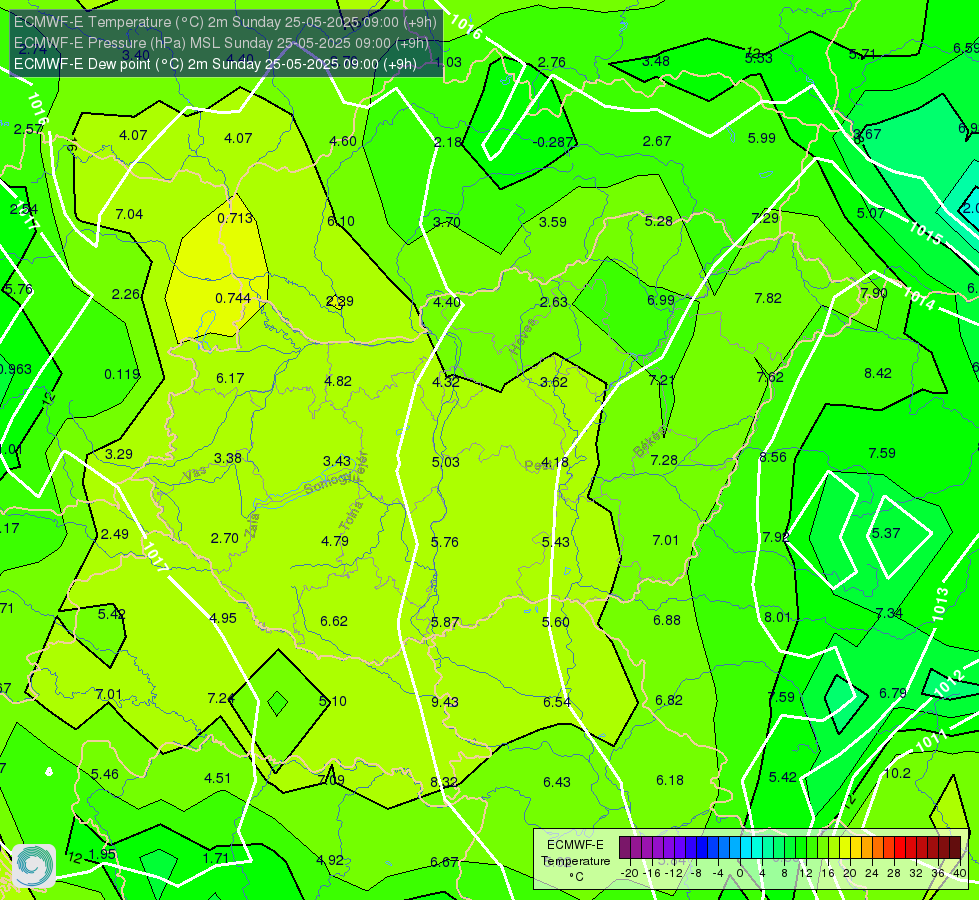Screen dimensions: 979x900
Task: Click the dew point value 6.67
Action: [444, 863]
